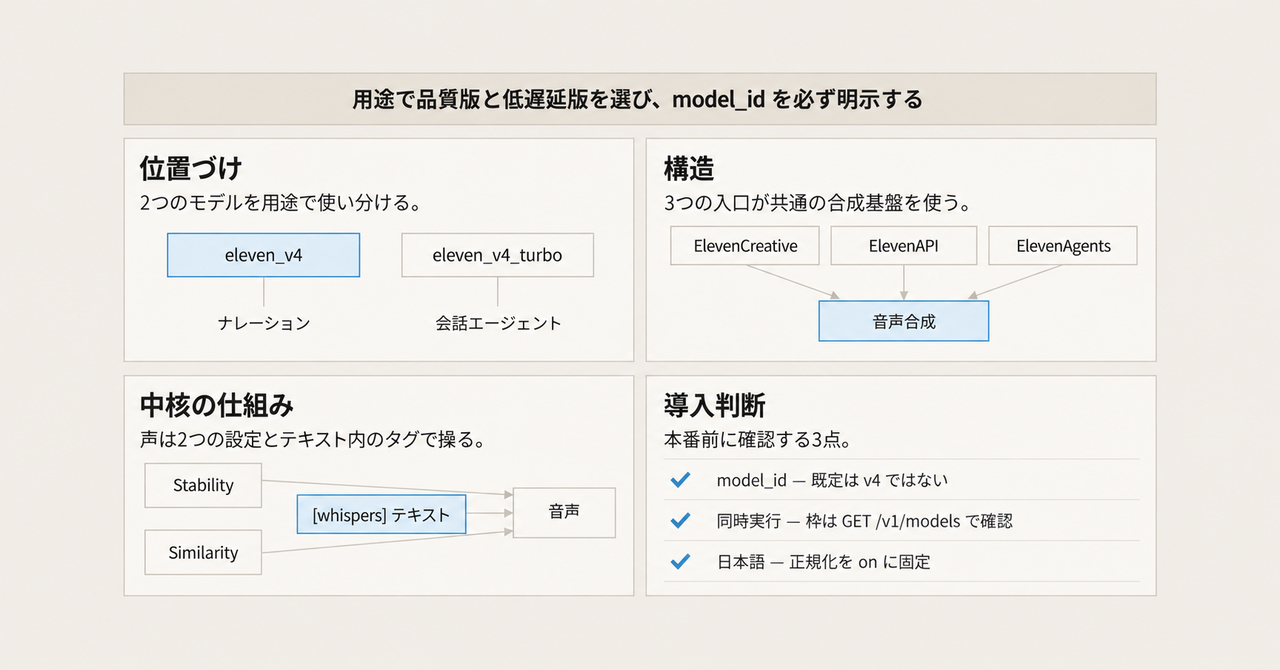Select the ElevenAPI box
Image resolution: width=1280 pixels, height=670 pixels.
coord(904,246)
